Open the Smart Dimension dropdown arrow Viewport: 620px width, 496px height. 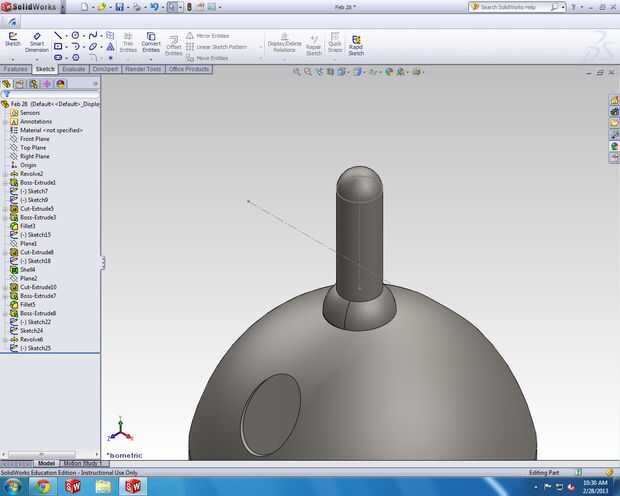[37, 59]
